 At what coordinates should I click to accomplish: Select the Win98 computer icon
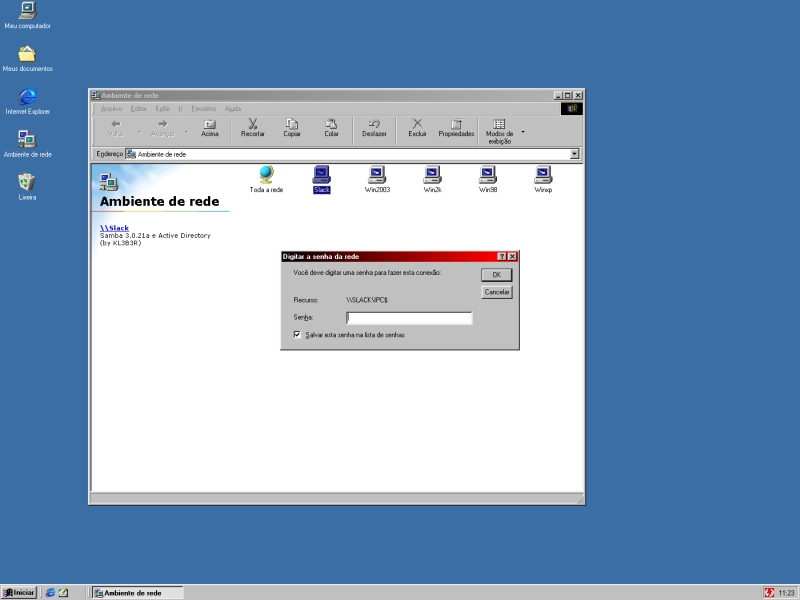pos(488,176)
